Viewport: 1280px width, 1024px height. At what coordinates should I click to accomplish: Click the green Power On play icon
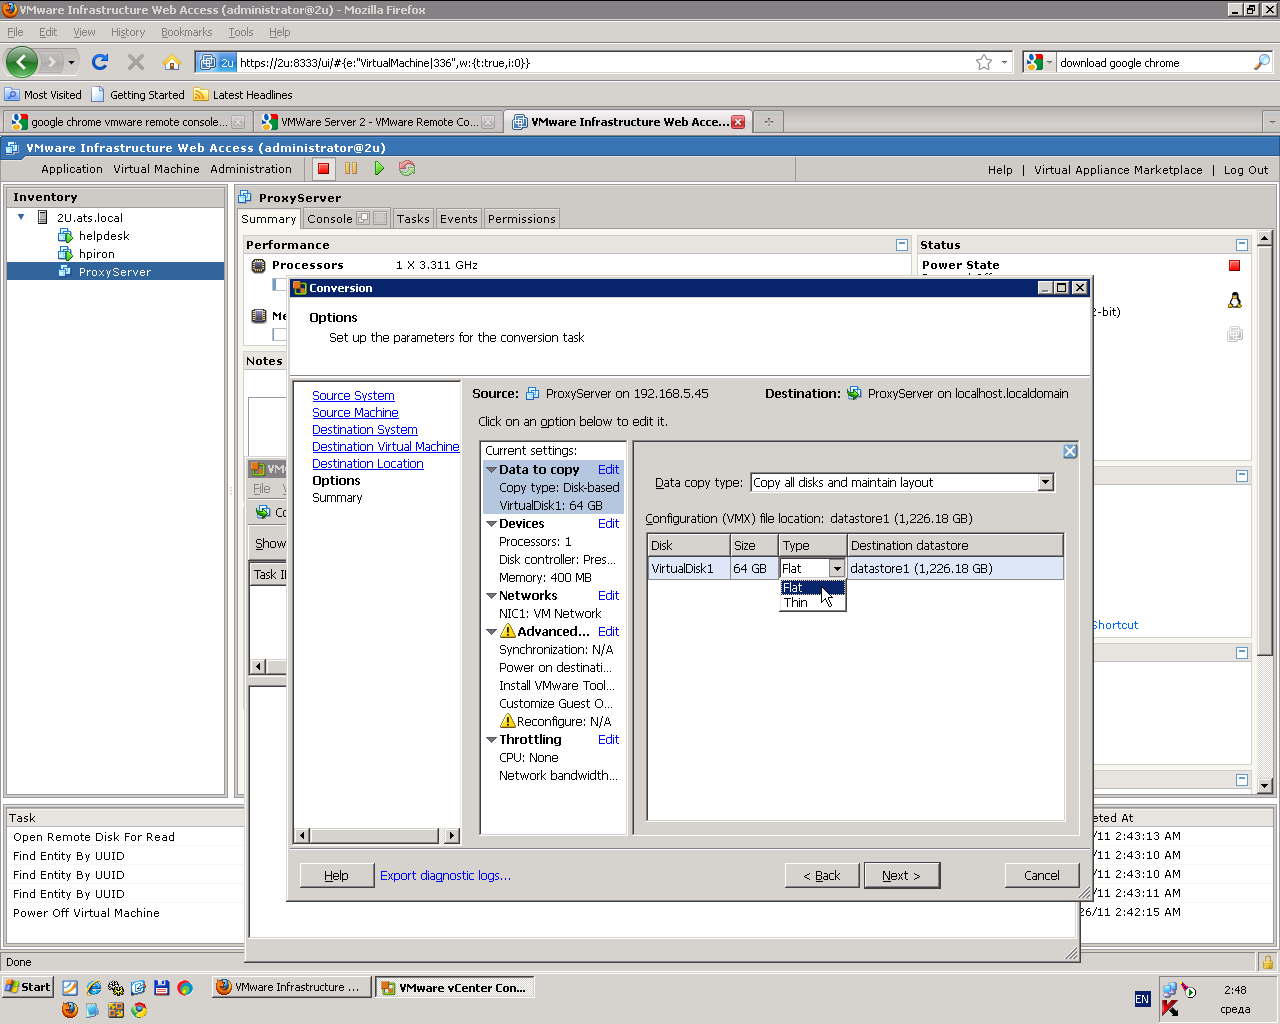coord(379,169)
